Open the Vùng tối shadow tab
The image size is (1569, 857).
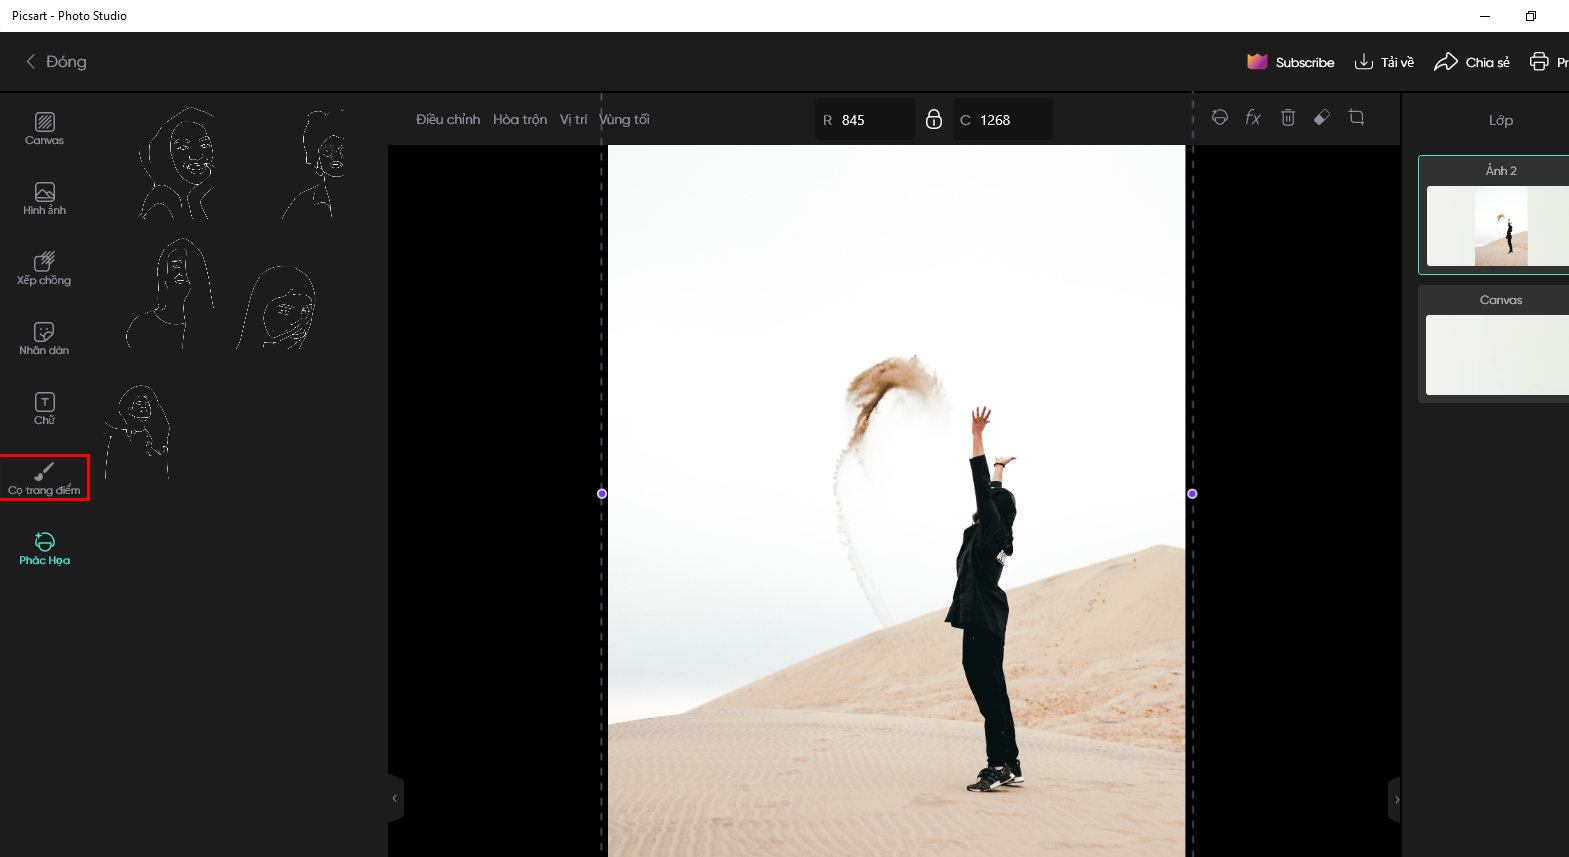(x=624, y=119)
